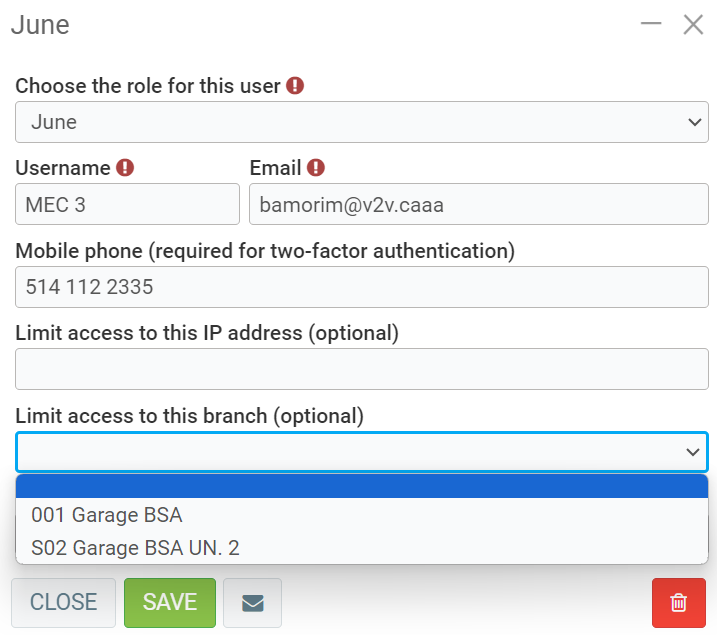
Task: Click the warning icon beside the role label
Action: (x=295, y=86)
